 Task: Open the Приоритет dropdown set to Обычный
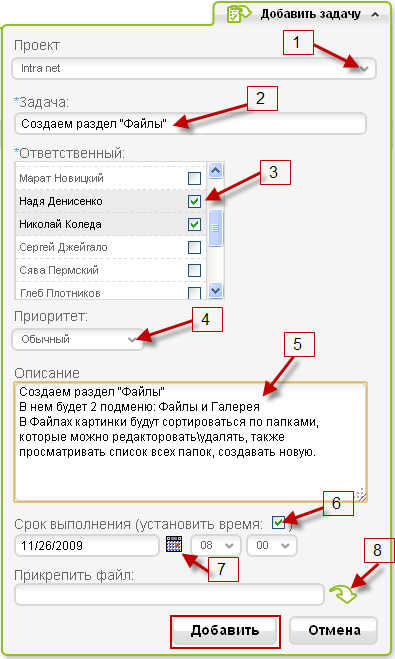coord(78,339)
